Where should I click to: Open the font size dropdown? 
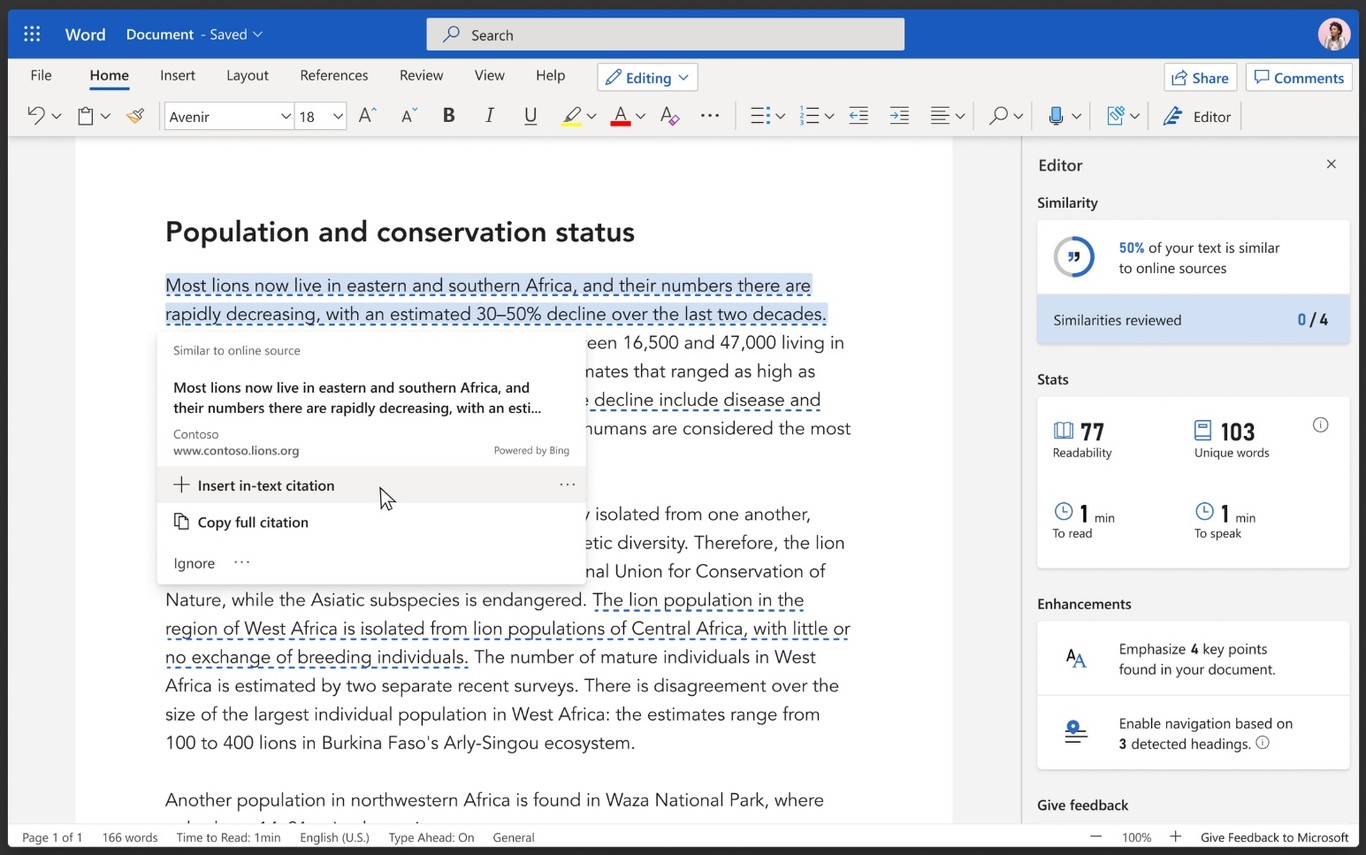click(338, 117)
